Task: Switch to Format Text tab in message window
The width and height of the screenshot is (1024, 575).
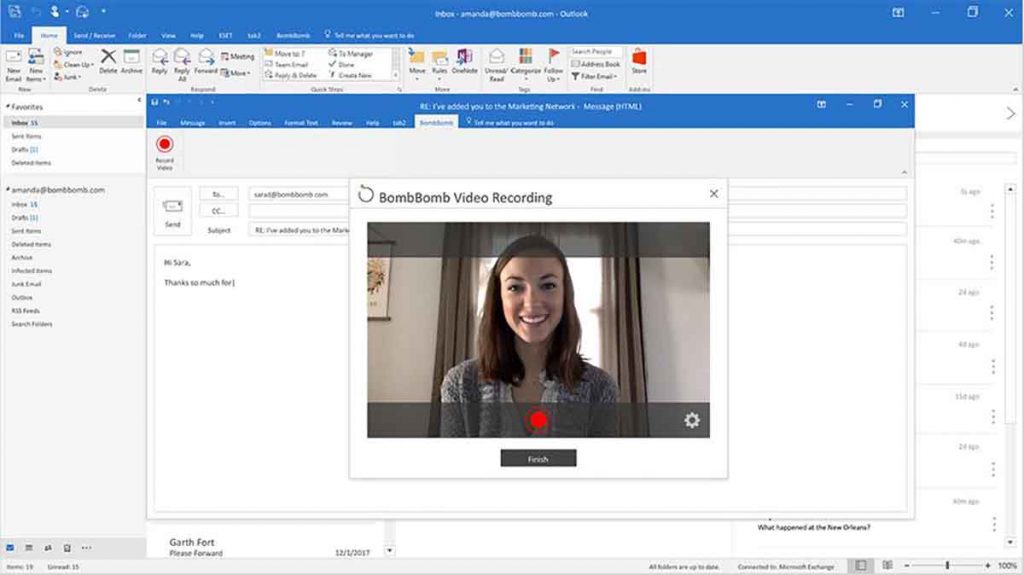Action: point(301,123)
